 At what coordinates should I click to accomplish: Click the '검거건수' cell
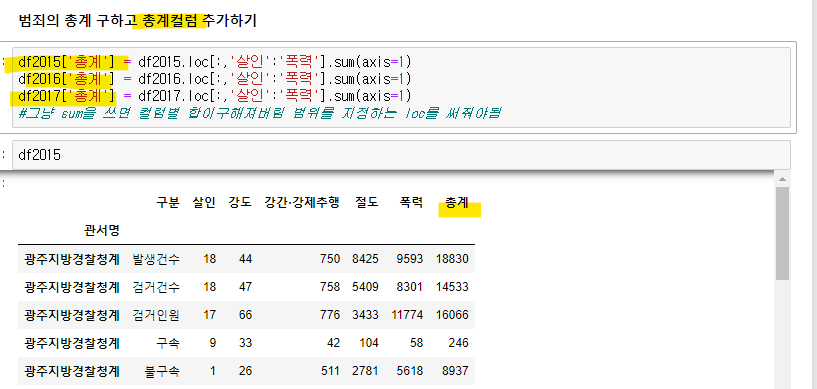point(156,287)
